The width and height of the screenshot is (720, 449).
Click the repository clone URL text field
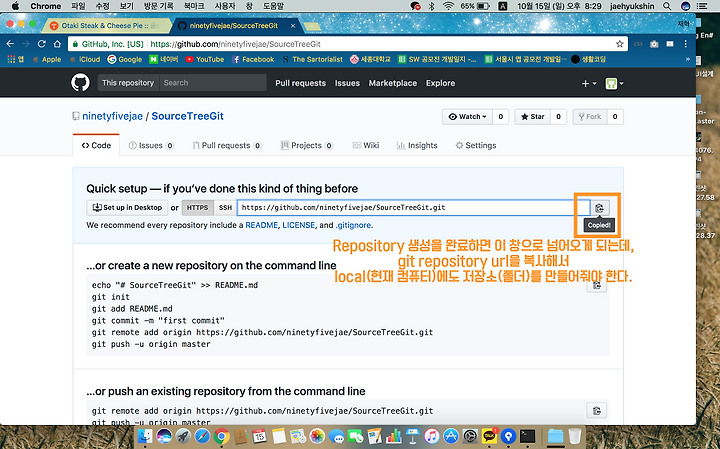[413, 208]
